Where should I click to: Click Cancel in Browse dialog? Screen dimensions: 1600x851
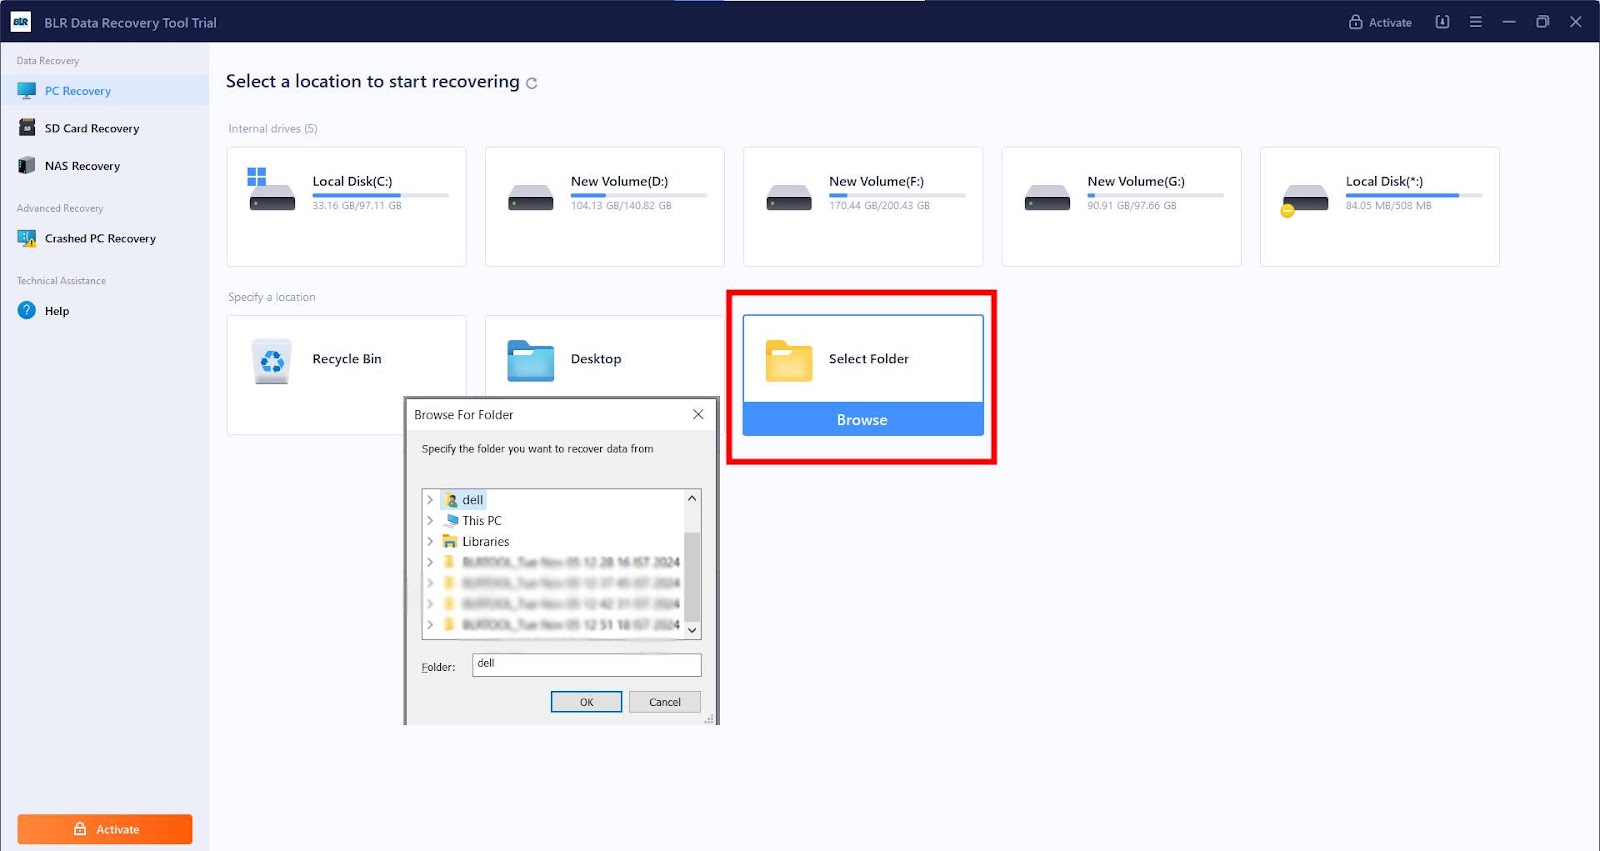tap(665, 702)
